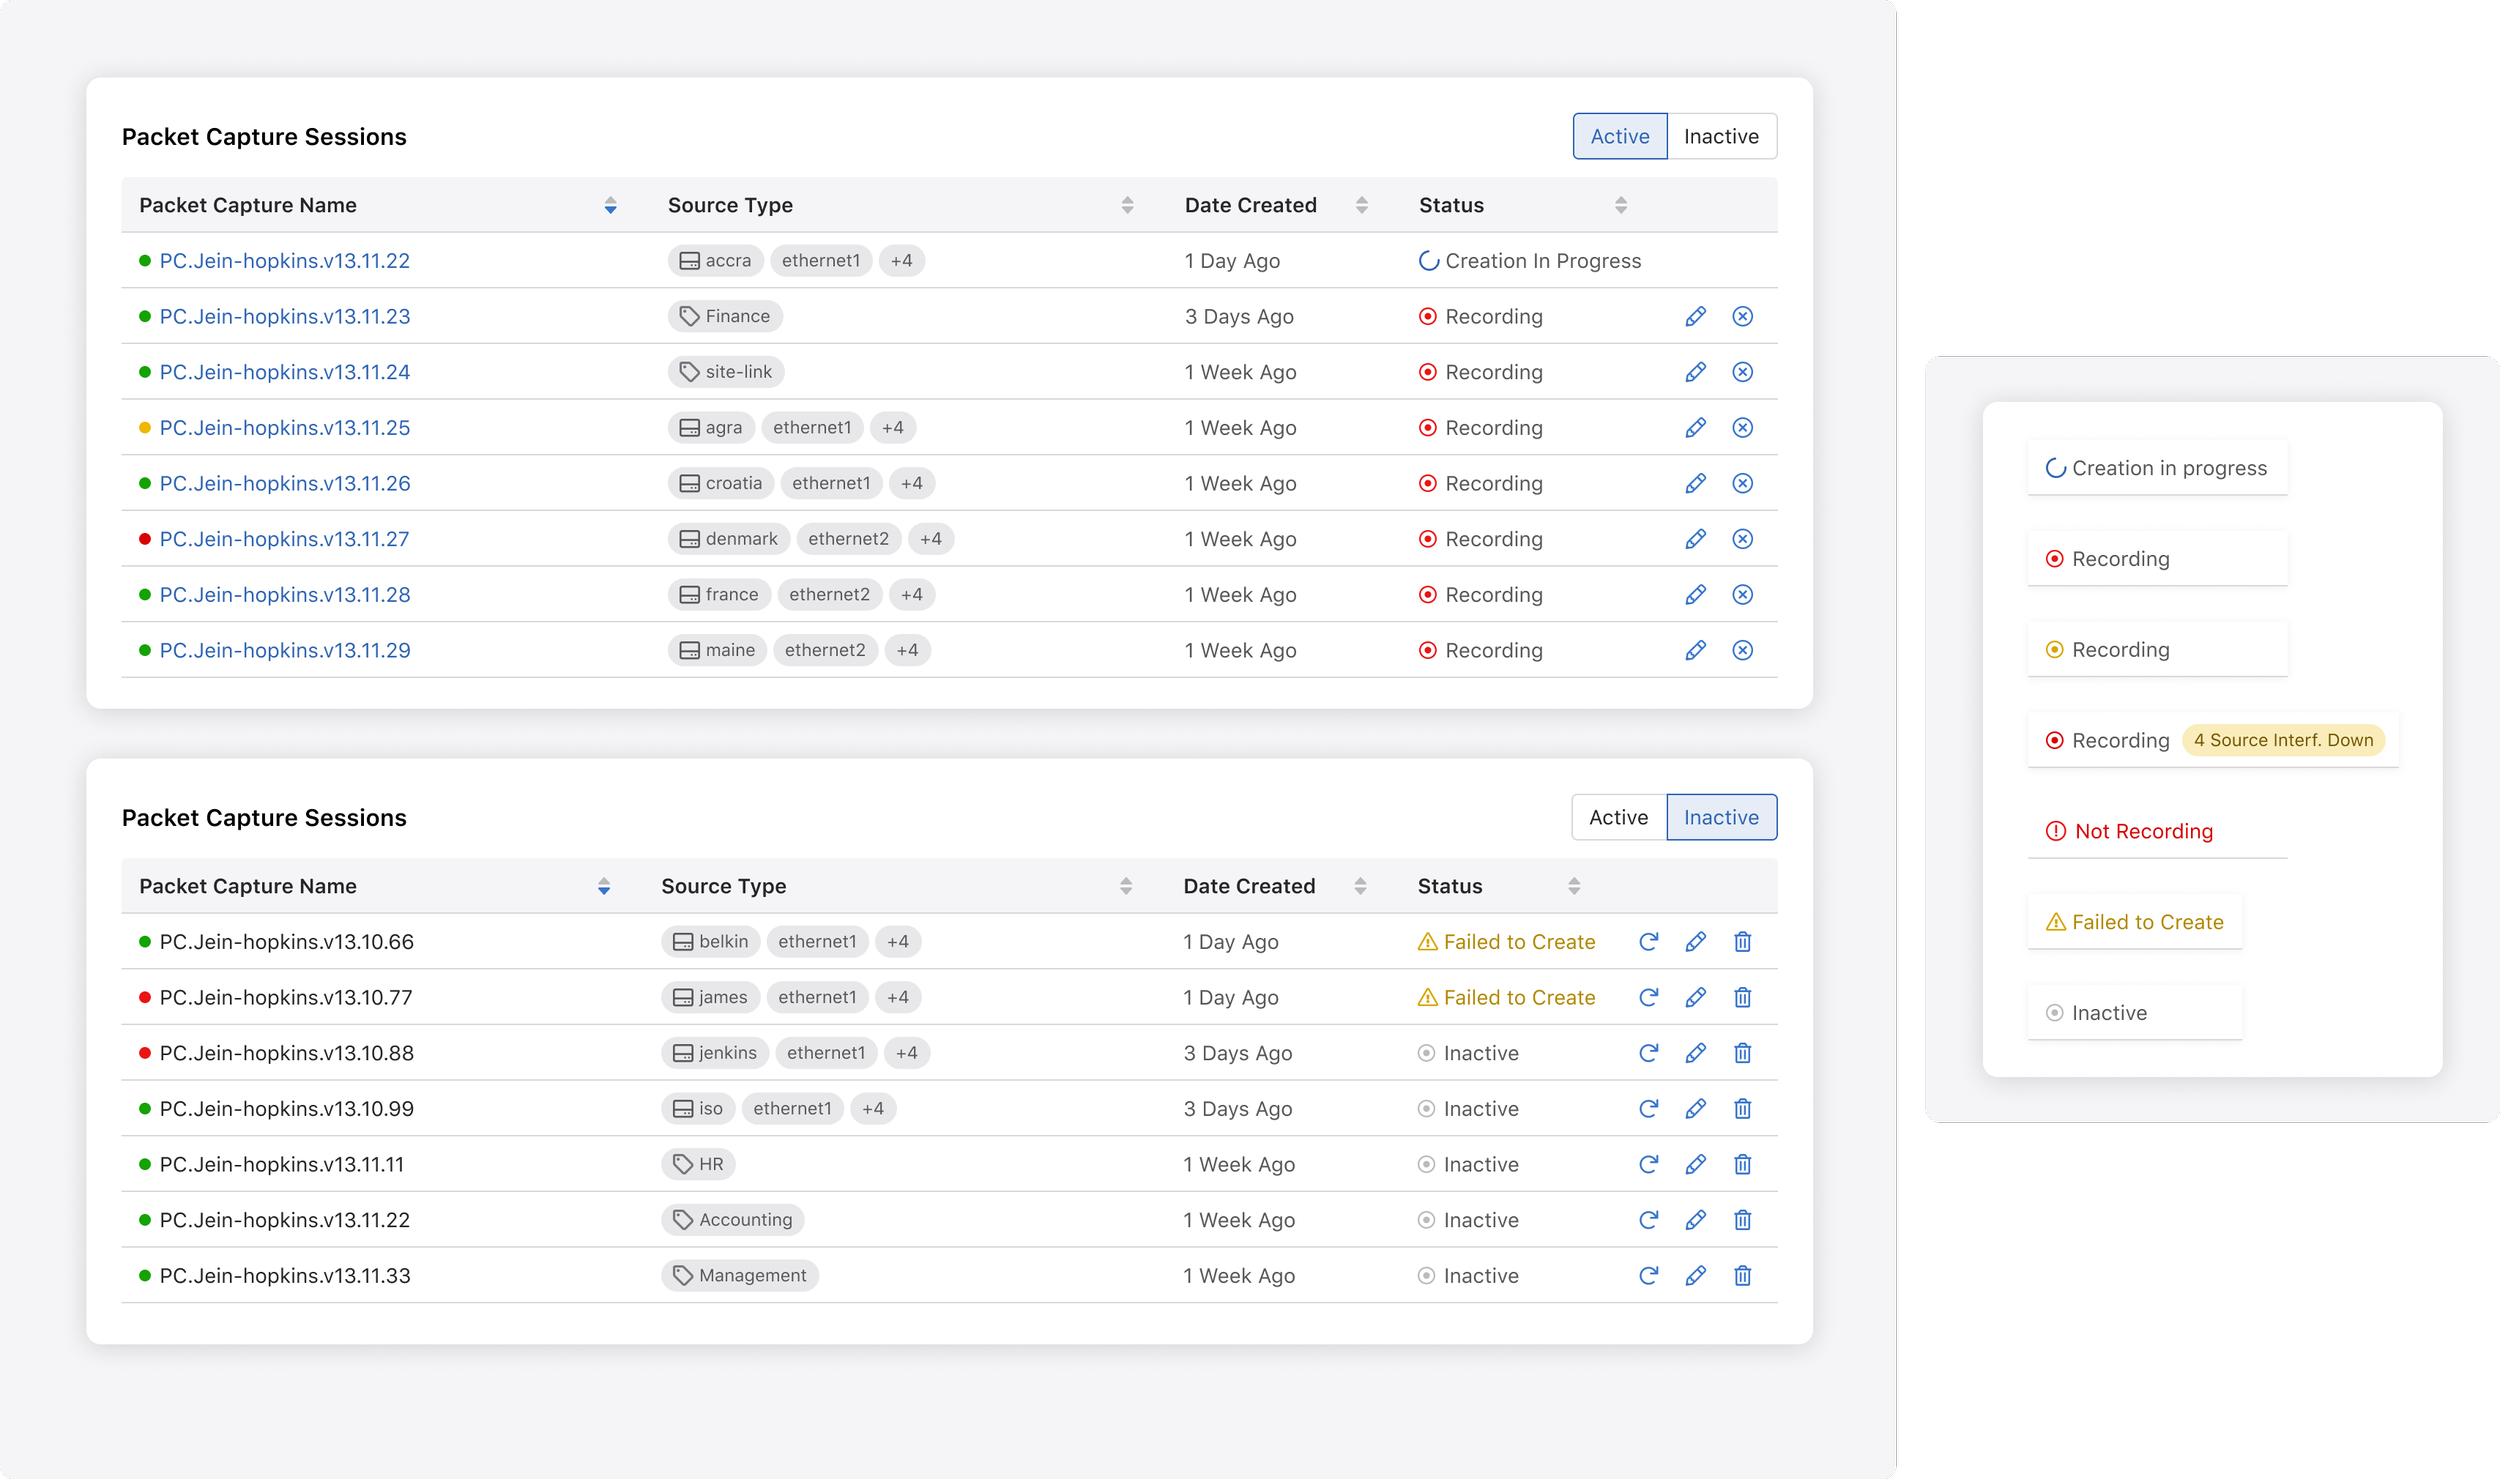Viewport: 2500px width, 1479px height.
Task: Click pencil edit icon for PC.Jein-hopkins.v13.11.27
Action: coord(1695,539)
